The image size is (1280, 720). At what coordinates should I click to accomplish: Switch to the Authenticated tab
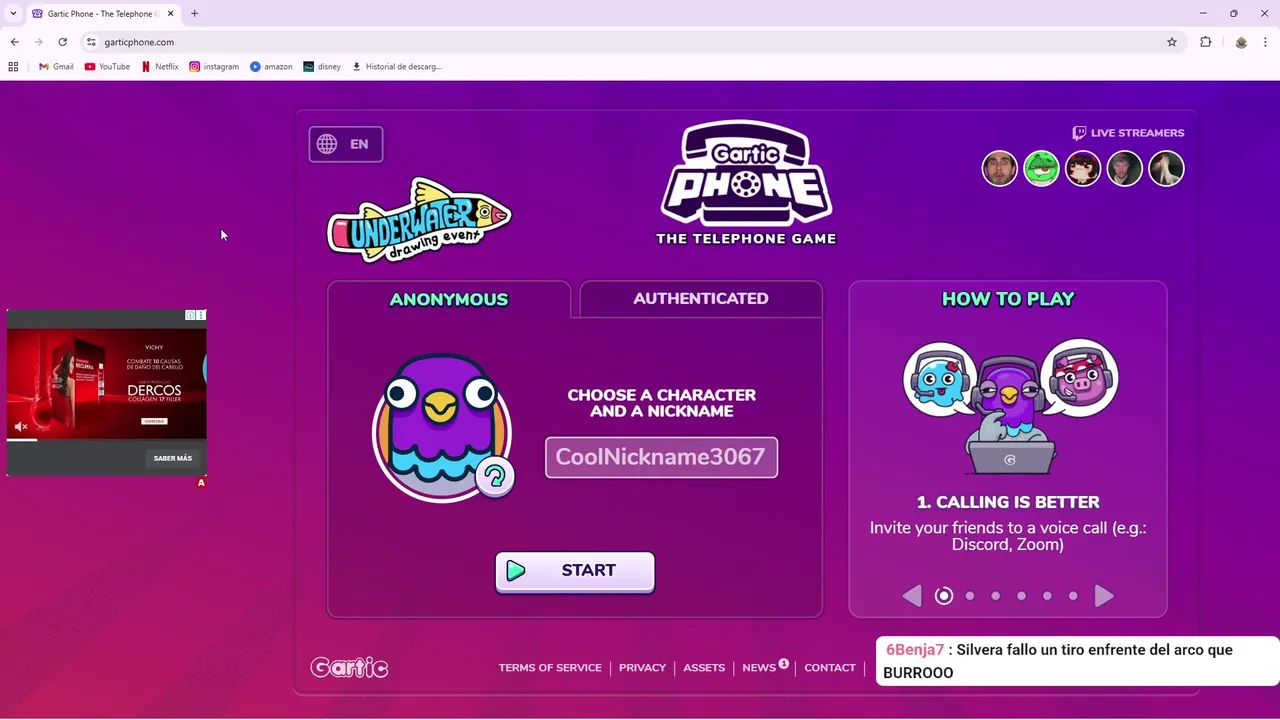(701, 298)
